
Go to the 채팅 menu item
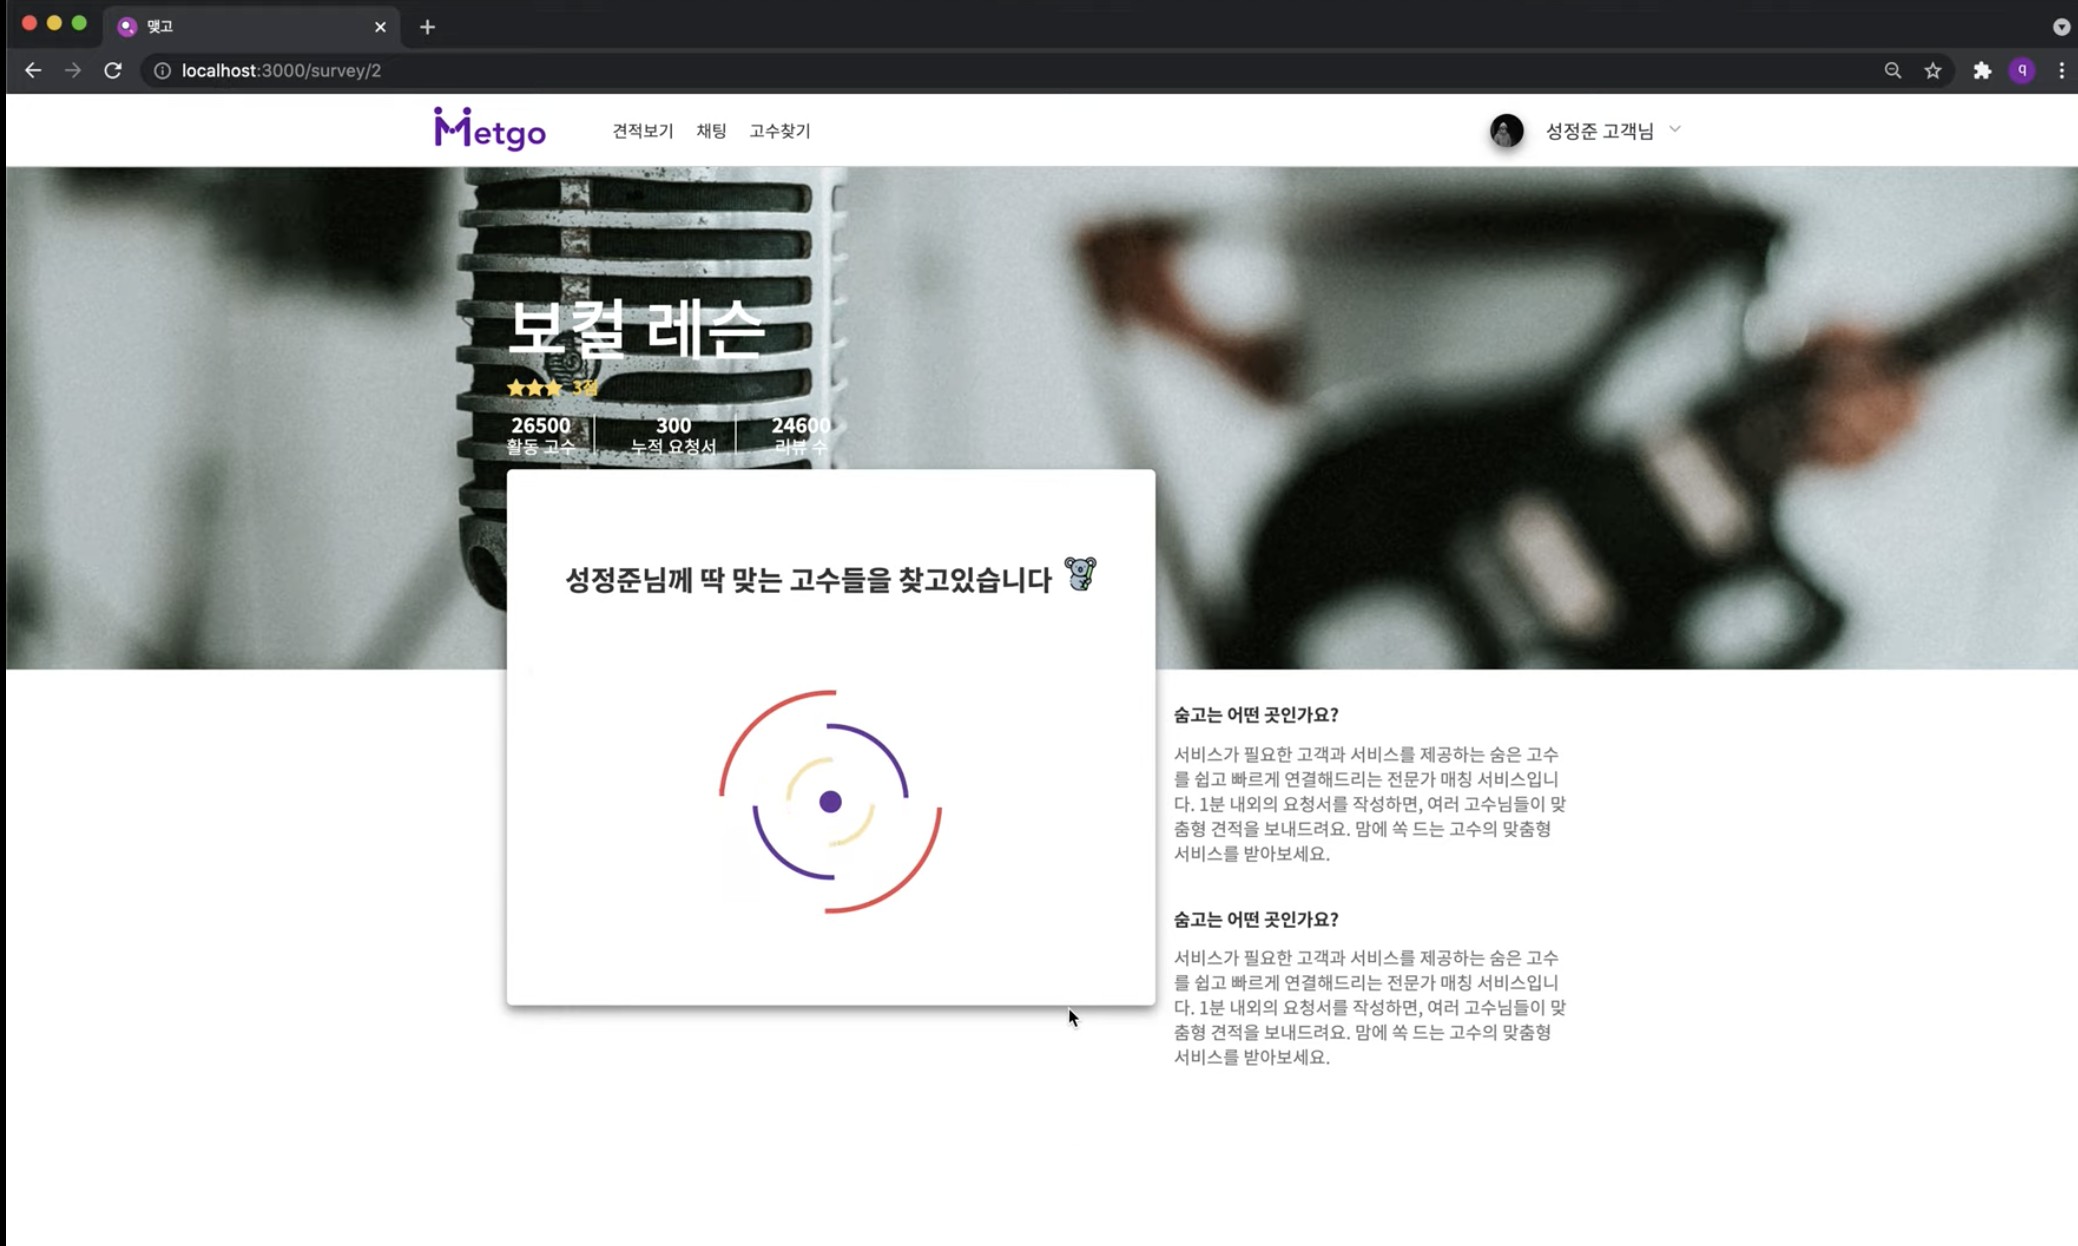pyautogui.click(x=711, y=131)
